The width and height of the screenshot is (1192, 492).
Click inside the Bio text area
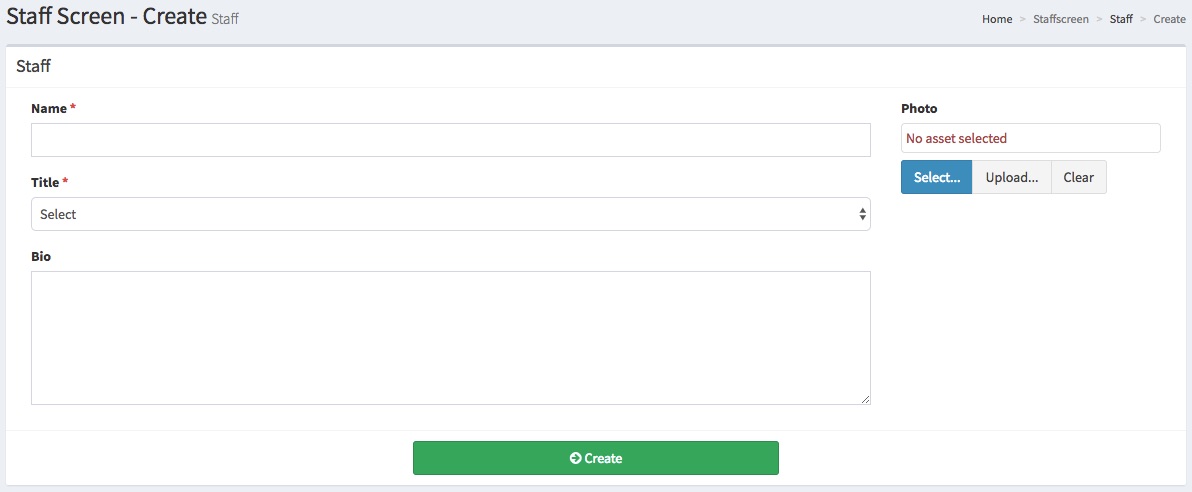pos(450,338)
